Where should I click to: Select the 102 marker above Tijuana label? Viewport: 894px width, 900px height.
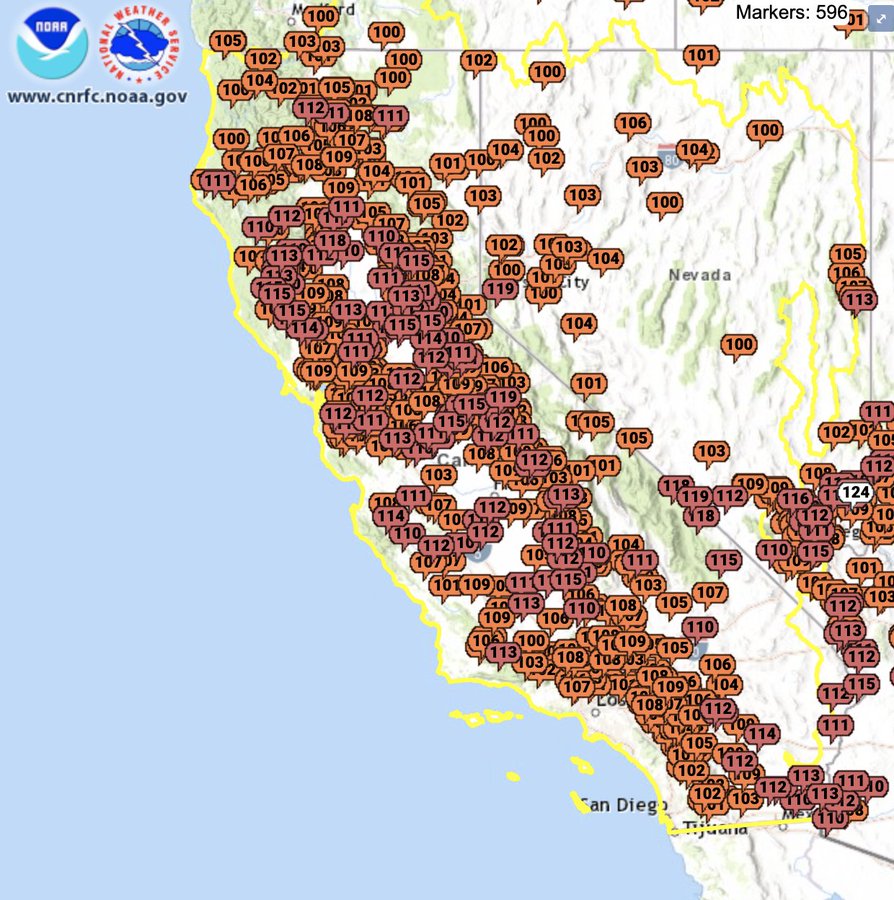(707, 795)
